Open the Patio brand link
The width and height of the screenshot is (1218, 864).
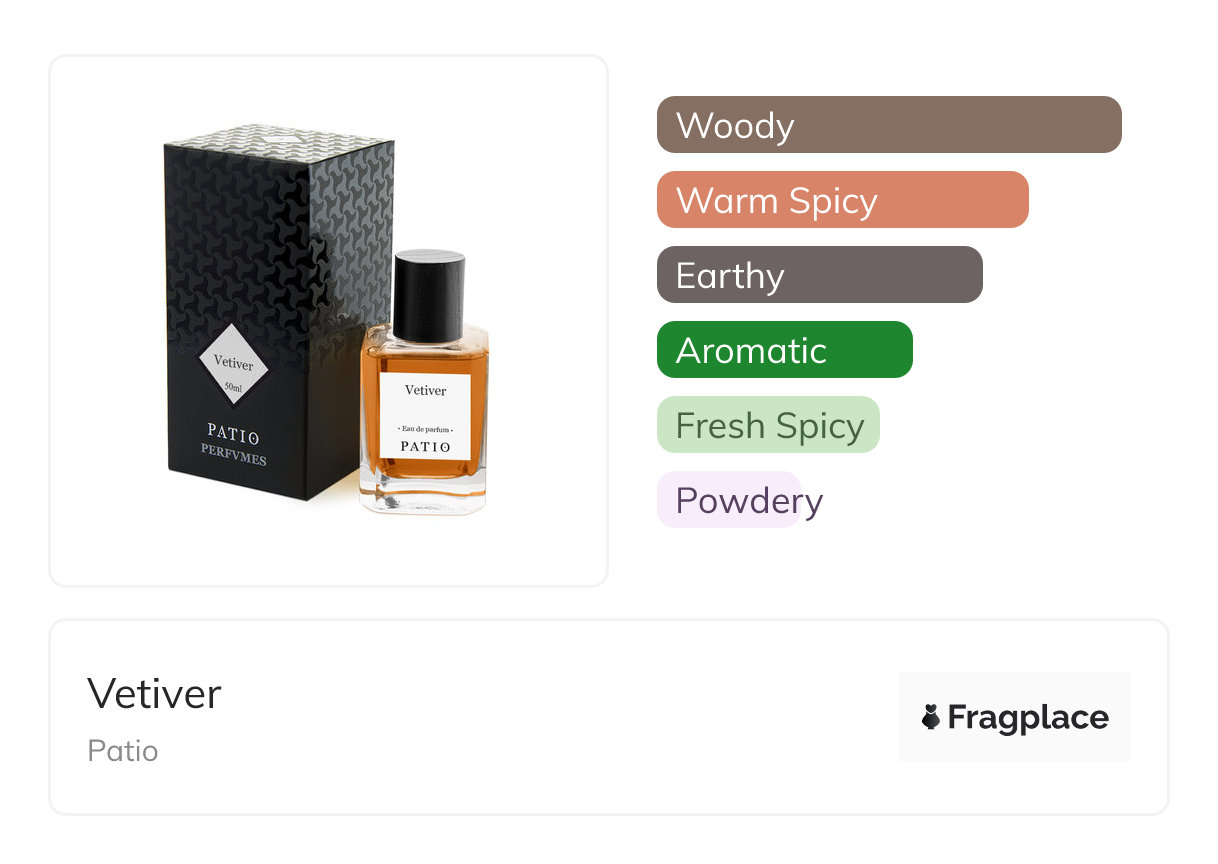[123, 751]
